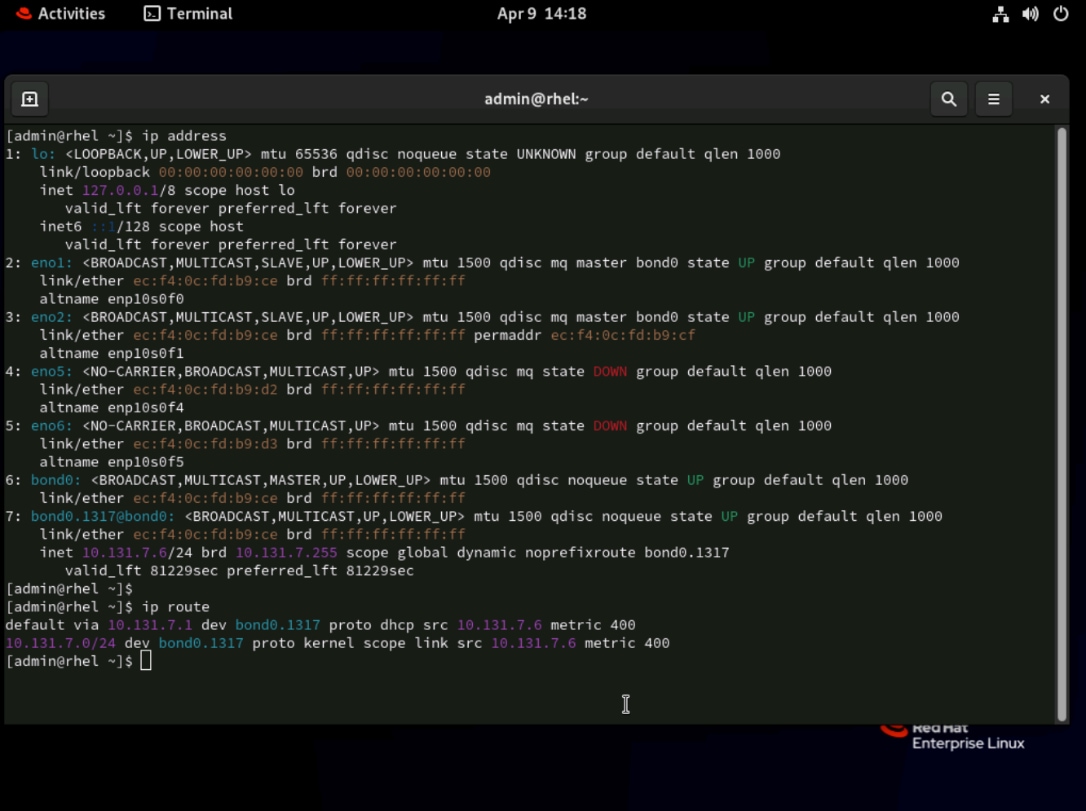Click interface name 'eno1:'
The height and width of the screenshot is (811, 1086).
click(x=51, y=262)
